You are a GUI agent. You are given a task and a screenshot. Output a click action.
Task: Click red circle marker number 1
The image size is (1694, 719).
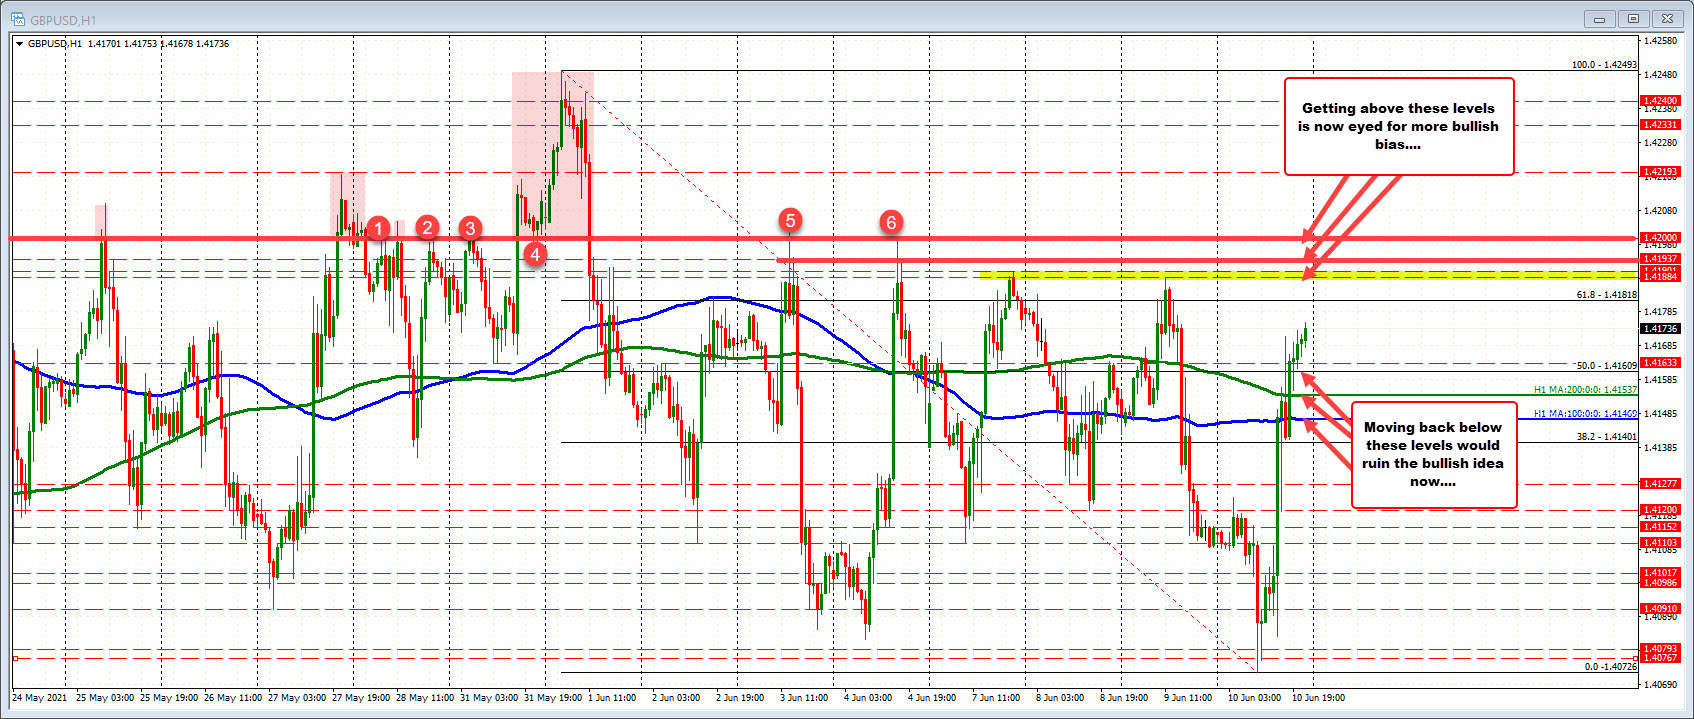[378, 228]
